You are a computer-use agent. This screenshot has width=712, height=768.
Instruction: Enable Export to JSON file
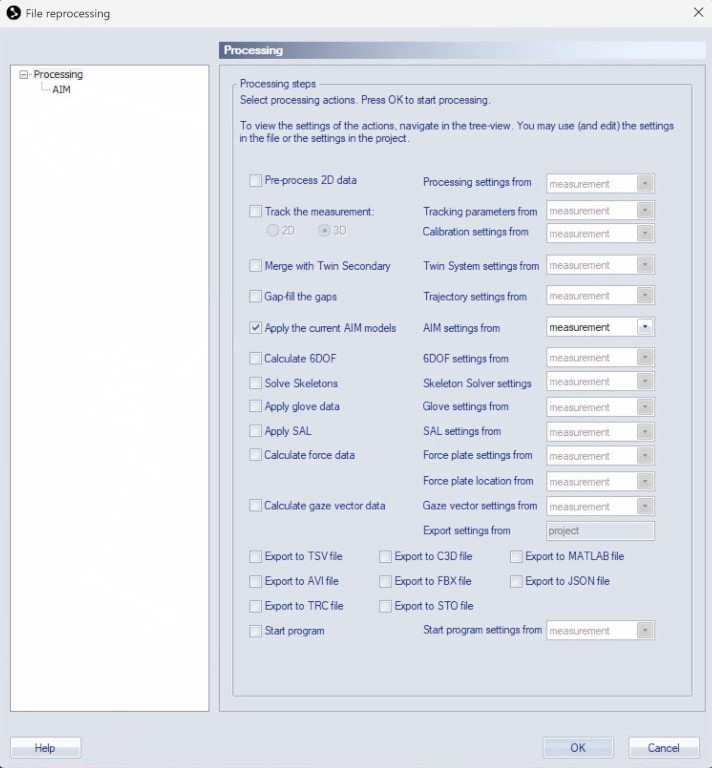pyautogui.click(x=516, y=581)
